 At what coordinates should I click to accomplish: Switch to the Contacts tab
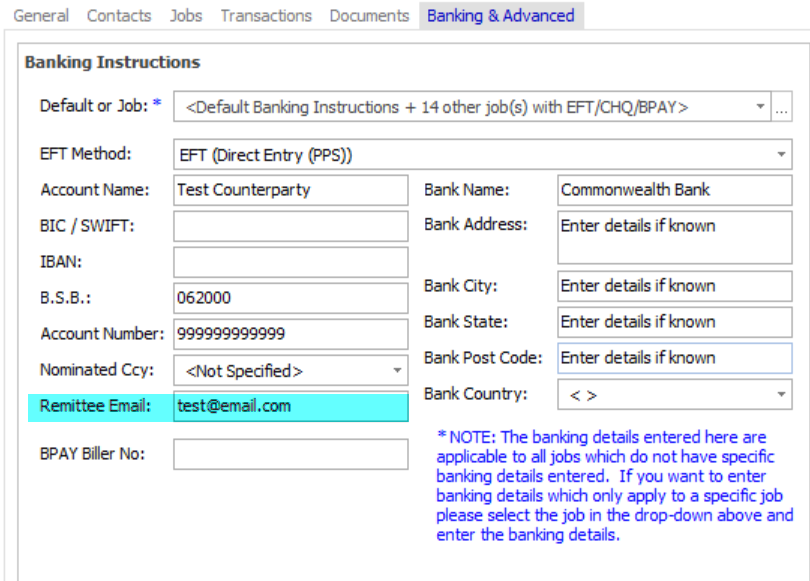click(x=119, y=15)
